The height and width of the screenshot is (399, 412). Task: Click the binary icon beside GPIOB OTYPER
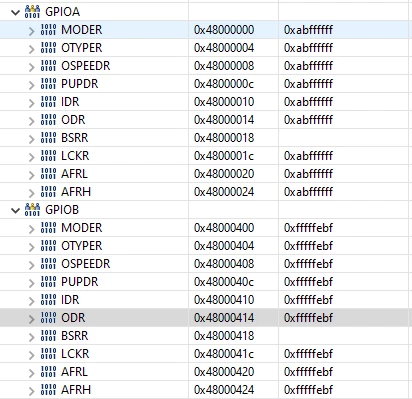pos(48,246)
